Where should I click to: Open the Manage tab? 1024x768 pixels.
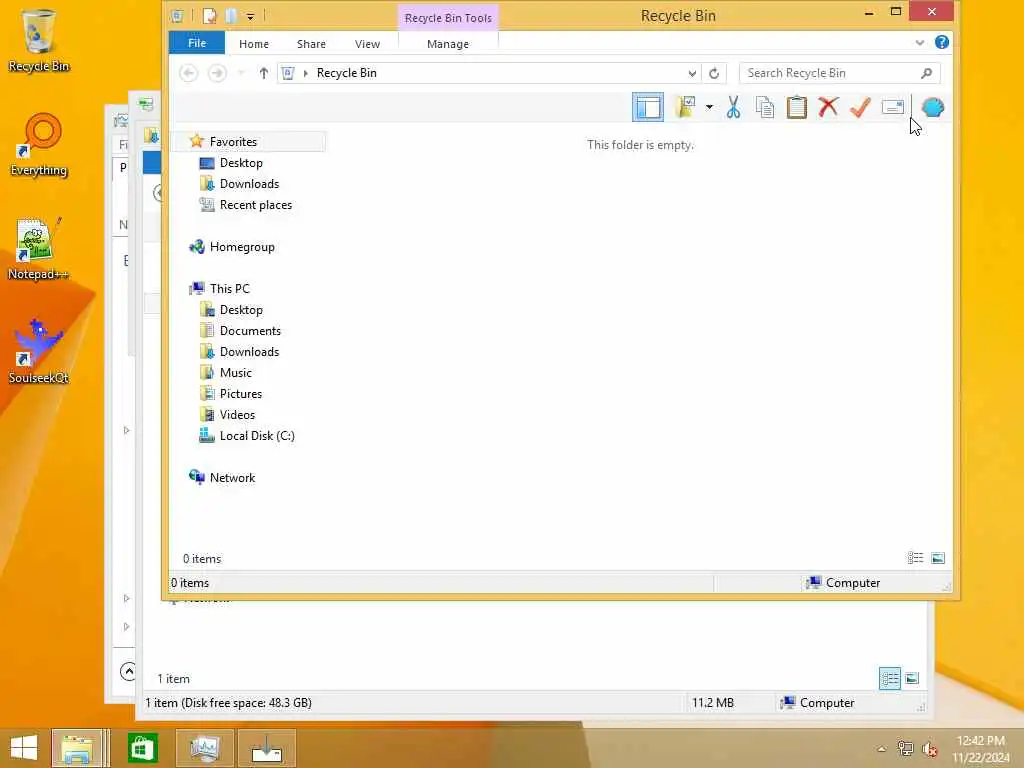448,44
